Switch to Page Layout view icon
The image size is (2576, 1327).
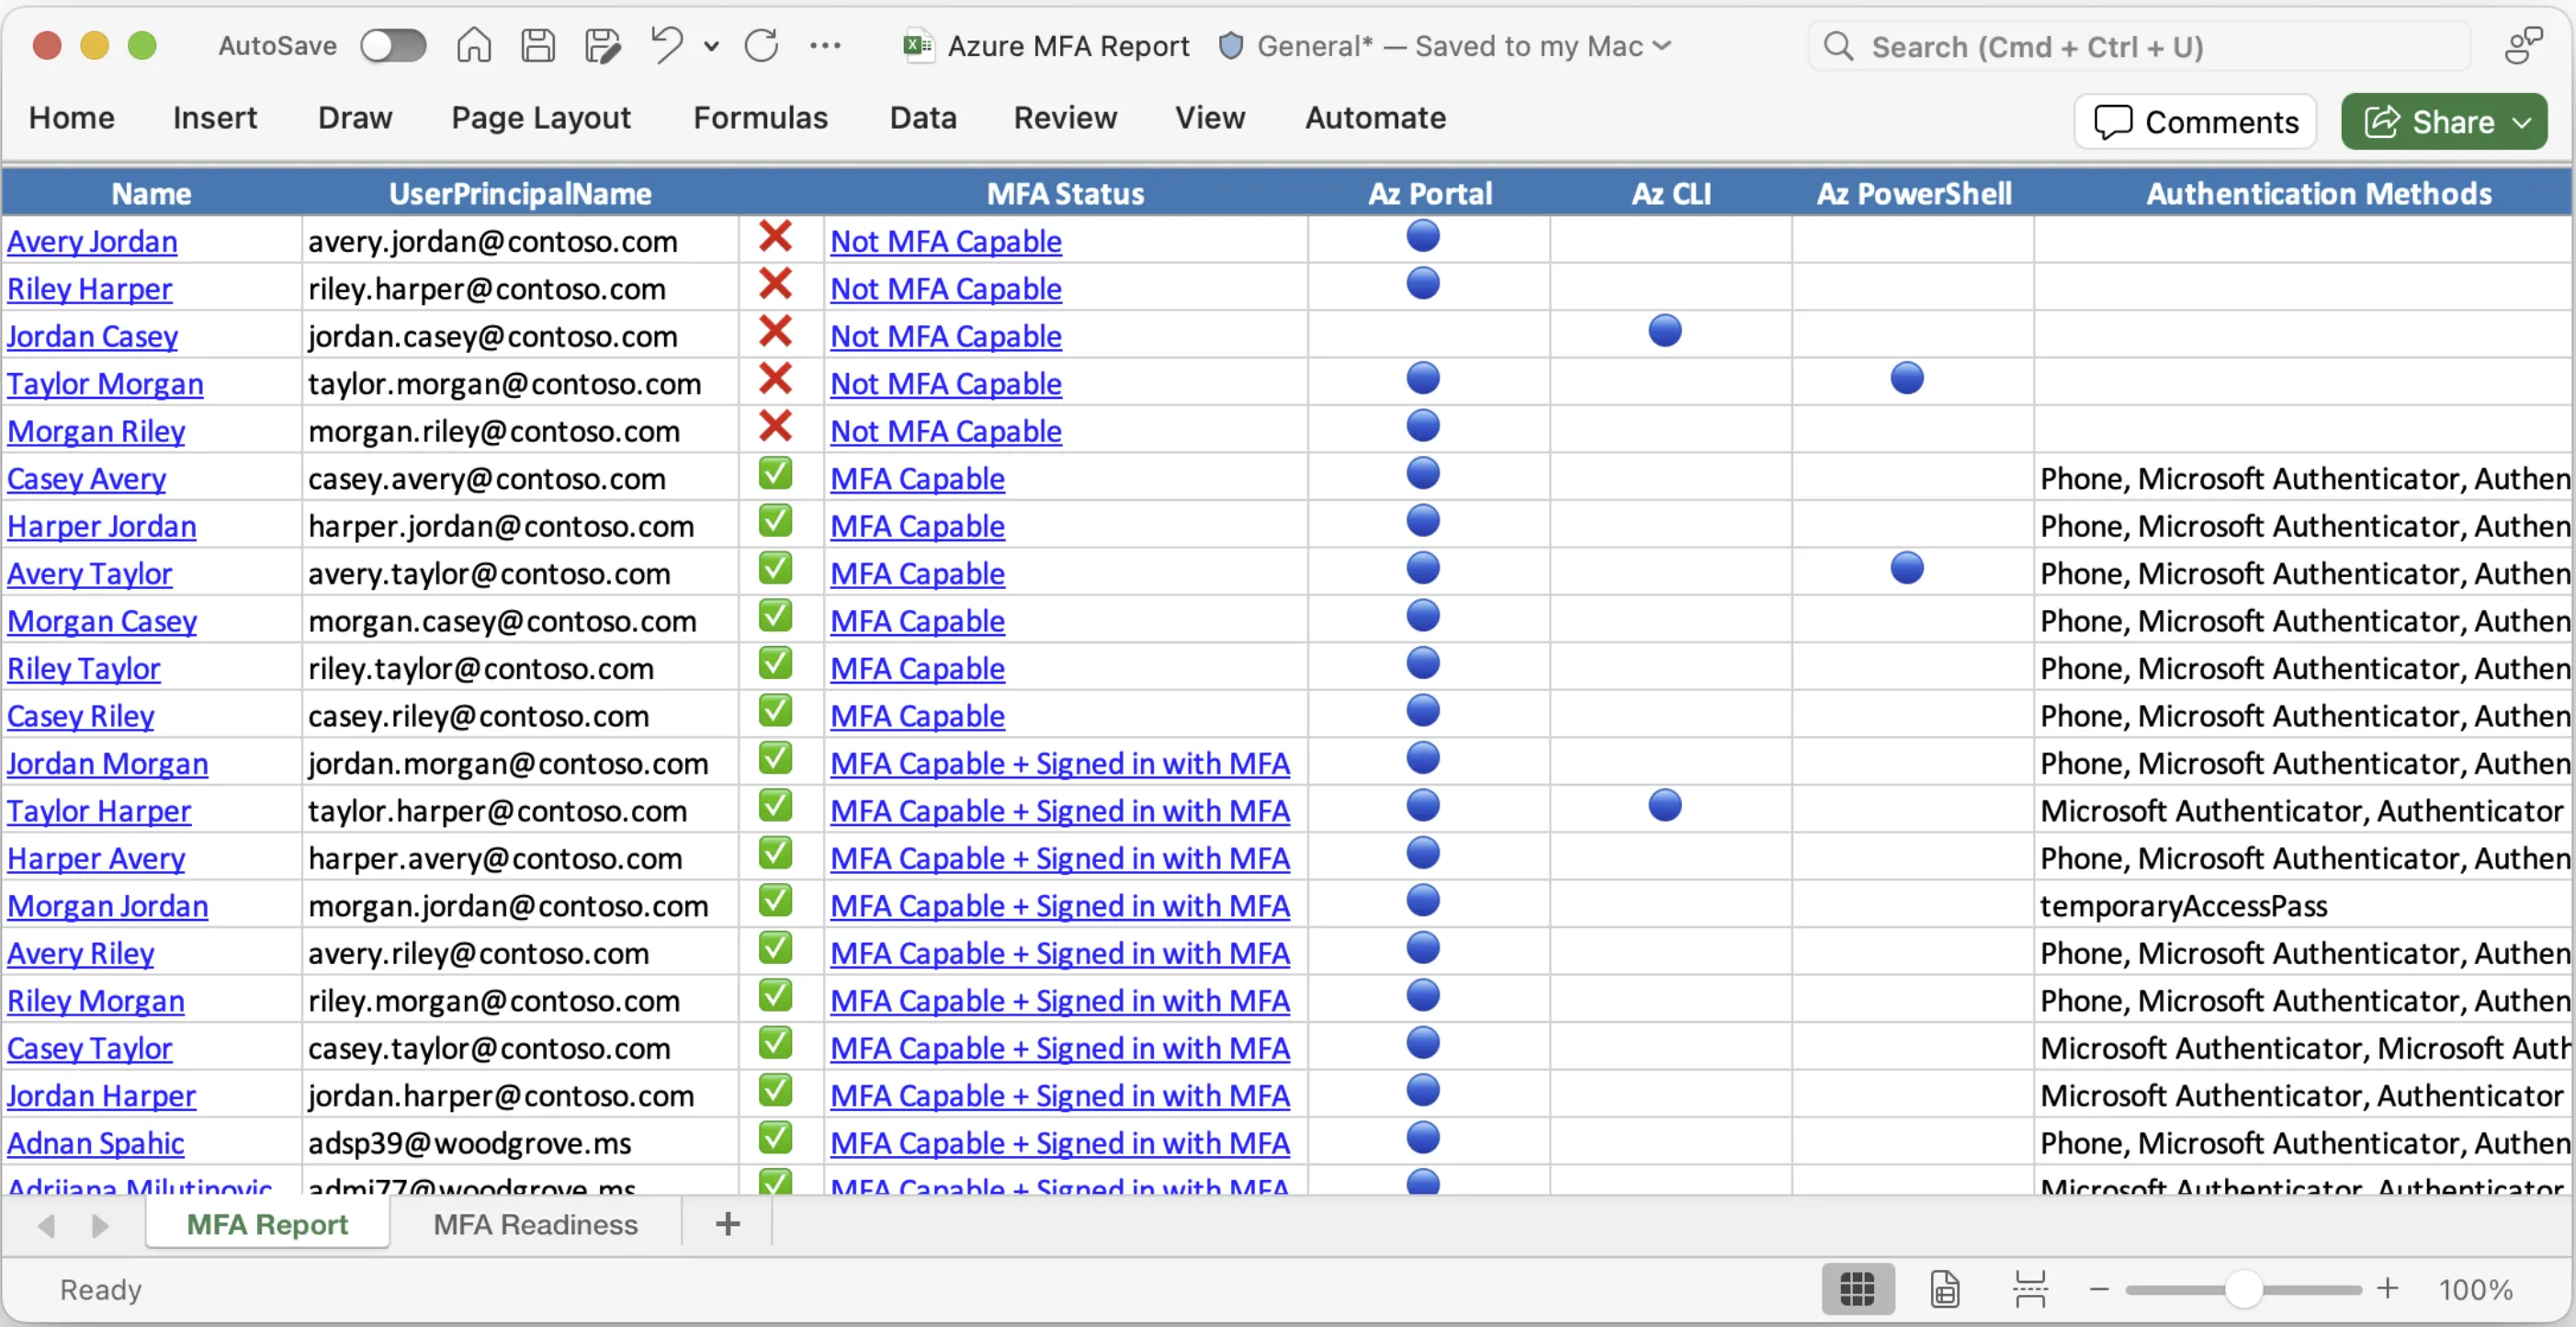(x=1944, y=1289)
